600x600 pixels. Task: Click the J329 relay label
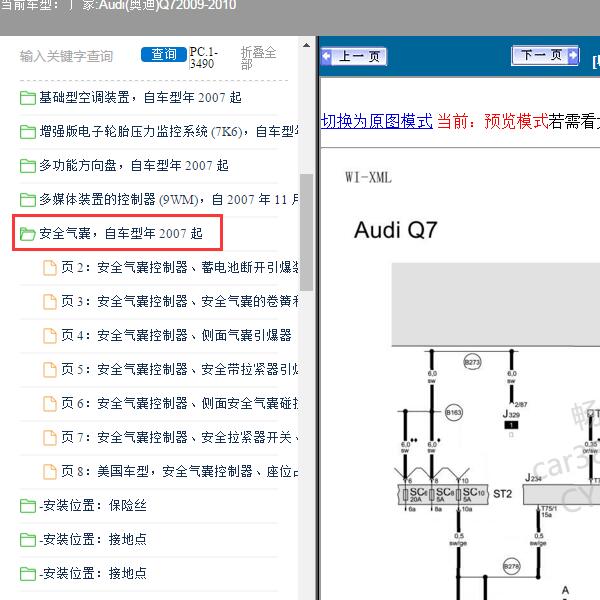click(x=511, y=414)
